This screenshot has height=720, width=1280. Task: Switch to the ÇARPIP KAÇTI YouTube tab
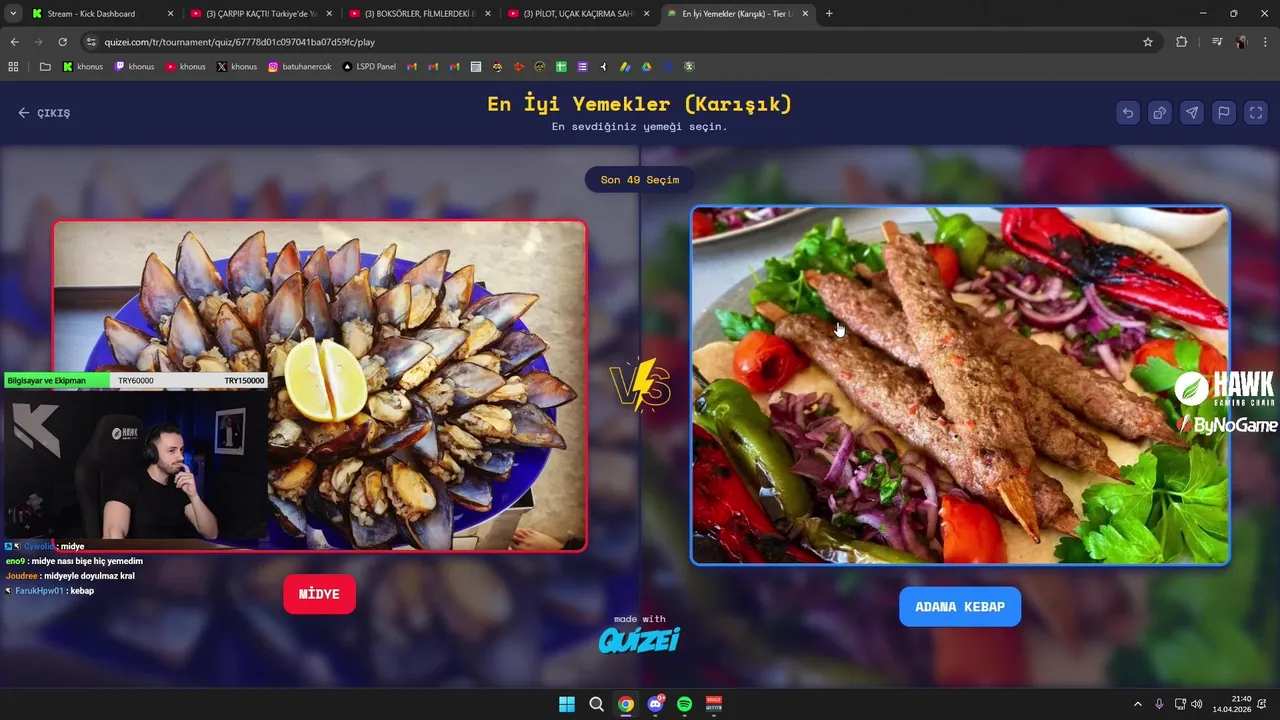click(260, 14)
